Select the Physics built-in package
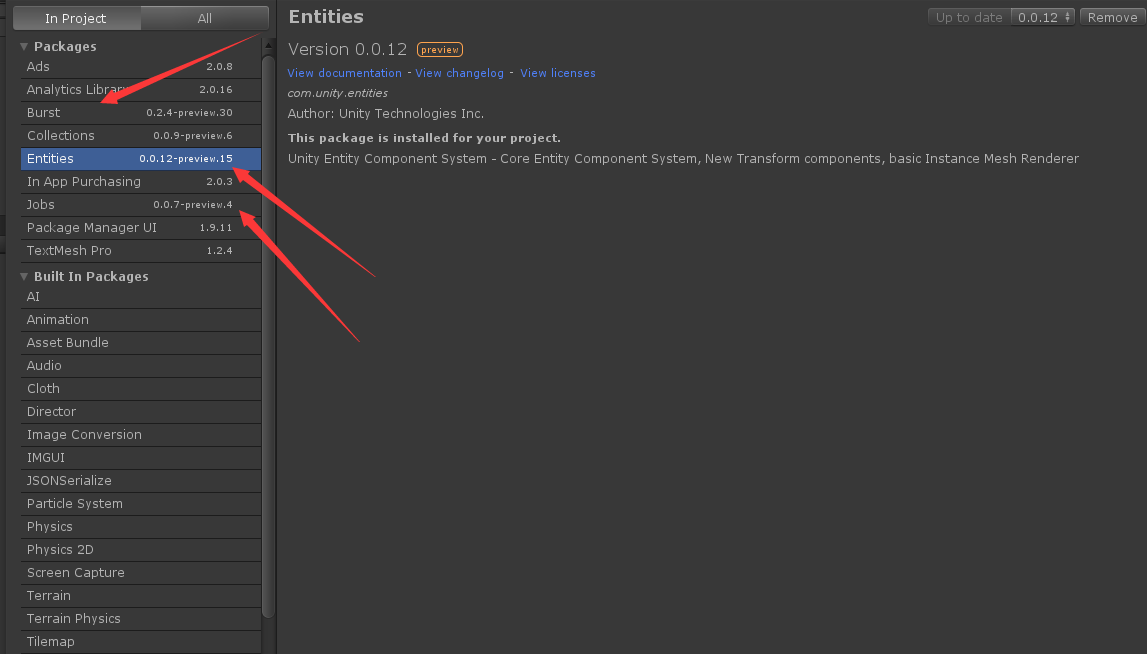 point(140,527)
